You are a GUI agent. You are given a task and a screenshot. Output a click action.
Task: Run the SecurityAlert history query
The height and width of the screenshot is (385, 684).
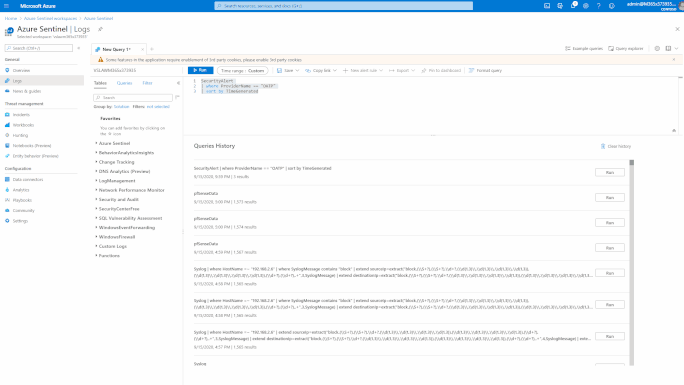(609, 173)
